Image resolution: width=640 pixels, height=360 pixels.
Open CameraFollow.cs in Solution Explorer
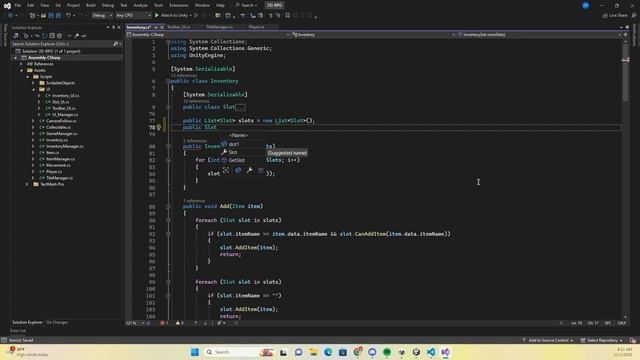[61, 121]
